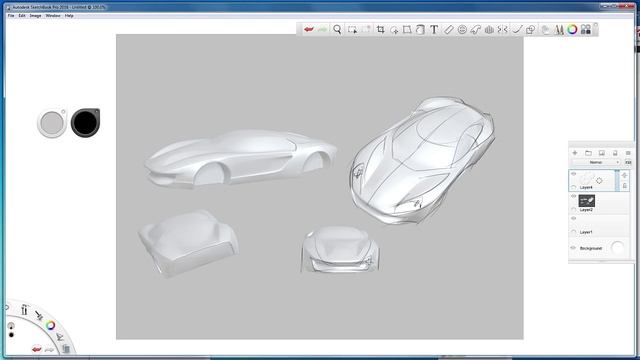Click the red Undo arrow in the top toolbar
The width and height of the screenshot is (640, 360).
309,29
